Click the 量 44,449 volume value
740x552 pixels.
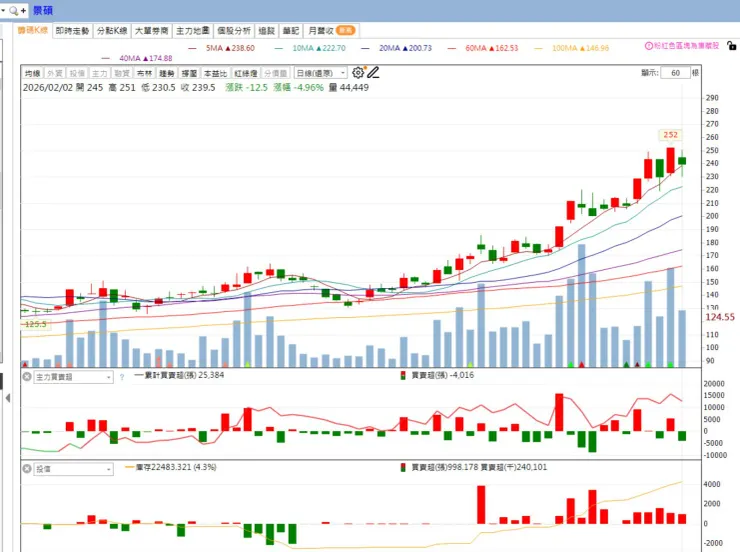[349, 87]
